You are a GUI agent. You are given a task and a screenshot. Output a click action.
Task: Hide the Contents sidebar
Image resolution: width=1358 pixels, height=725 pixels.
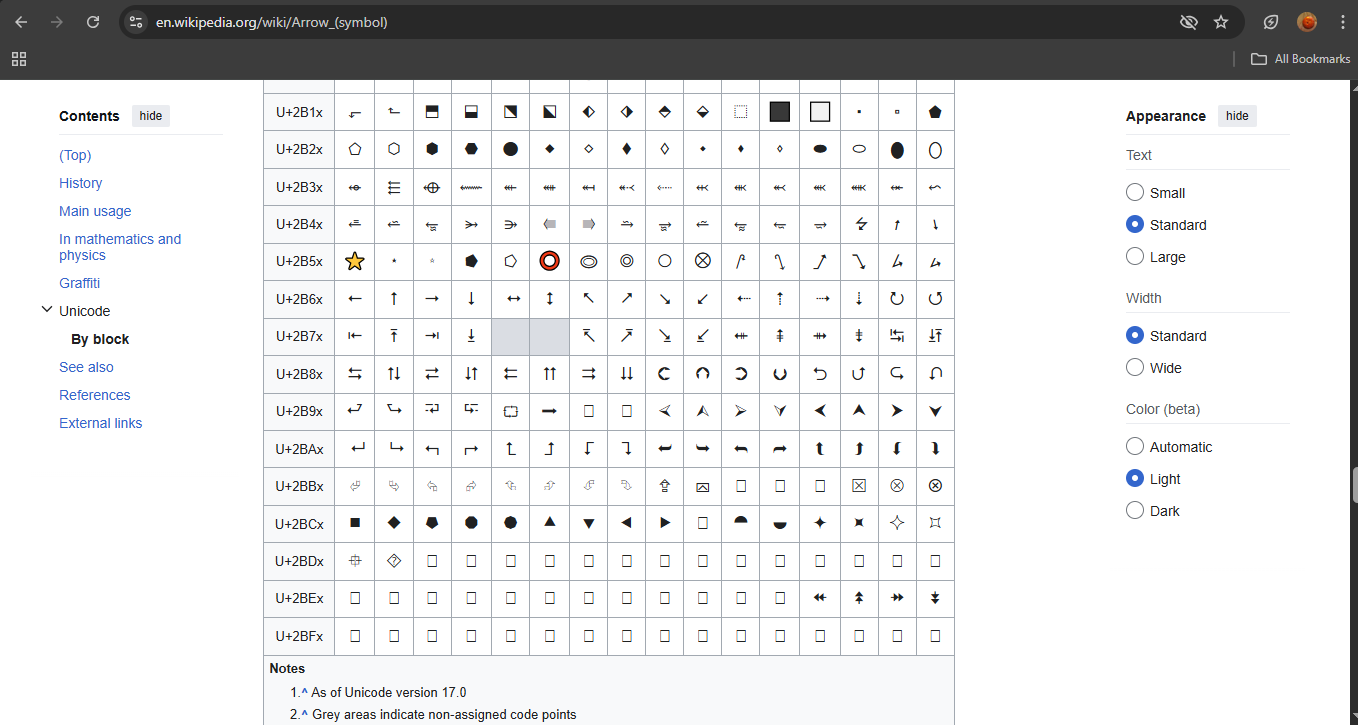pyautogui.click(x=151, y=116)
